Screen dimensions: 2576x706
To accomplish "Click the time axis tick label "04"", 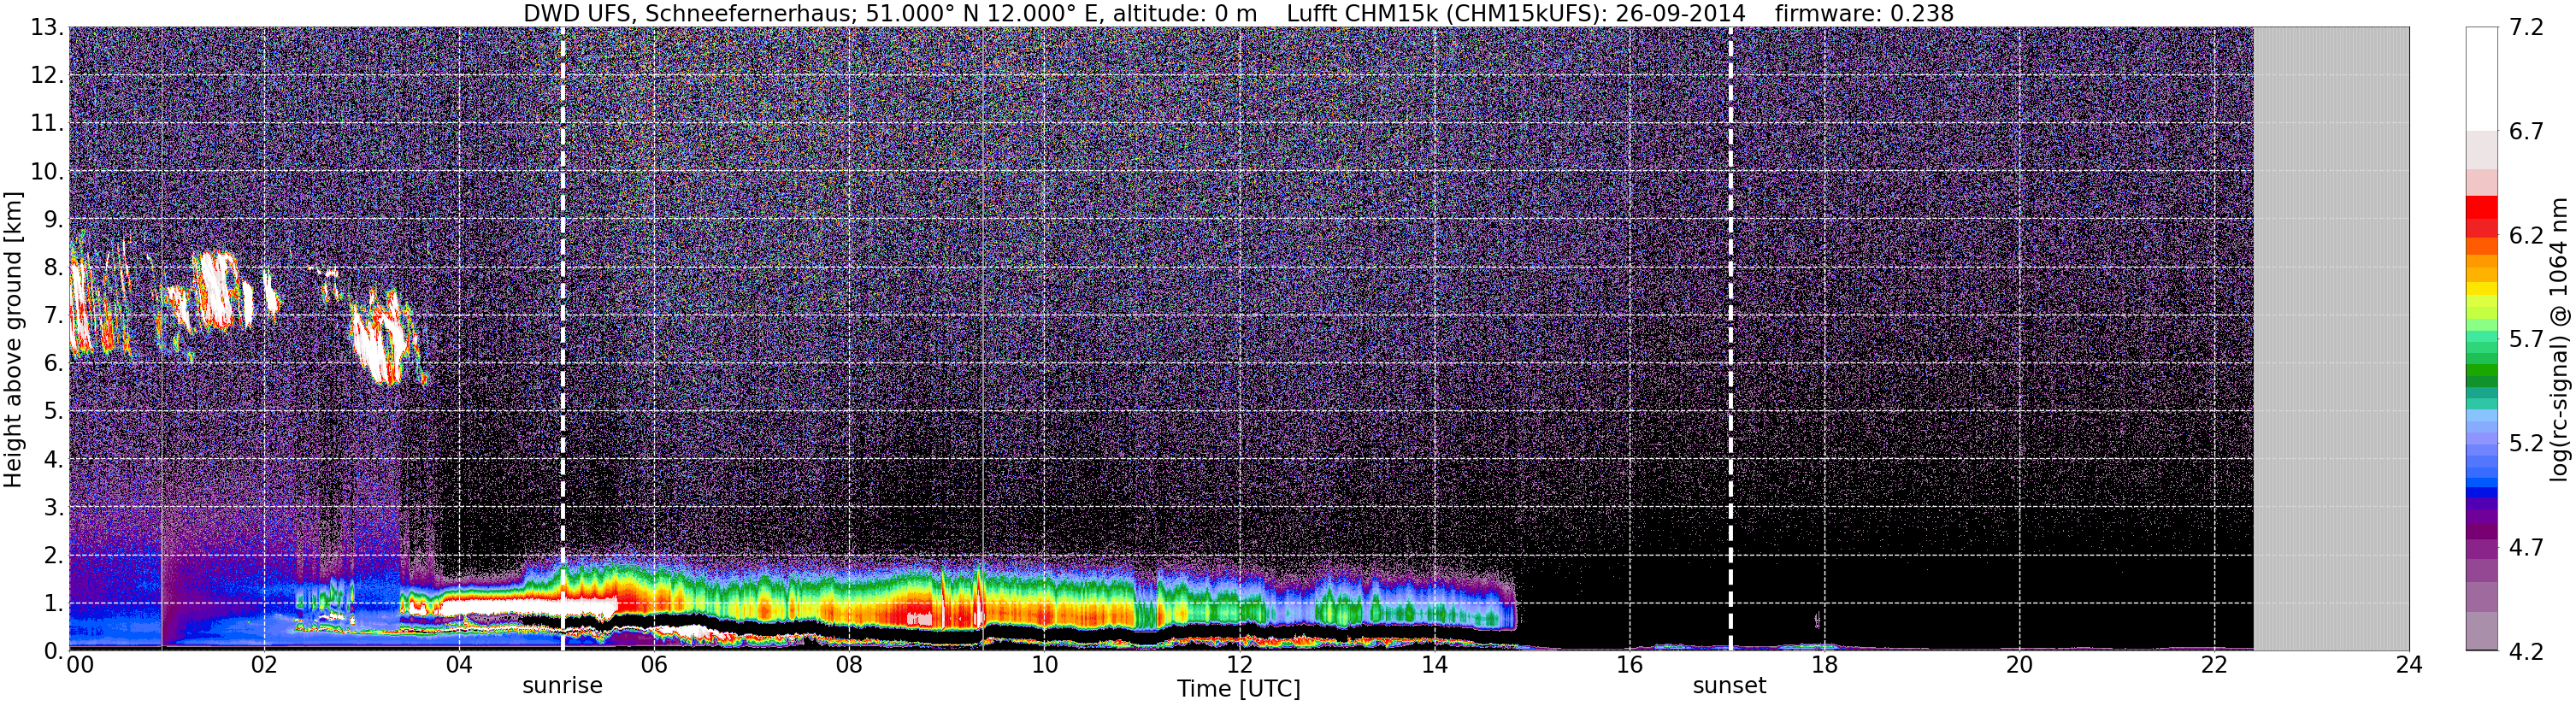I will click(x=458, y=665).
